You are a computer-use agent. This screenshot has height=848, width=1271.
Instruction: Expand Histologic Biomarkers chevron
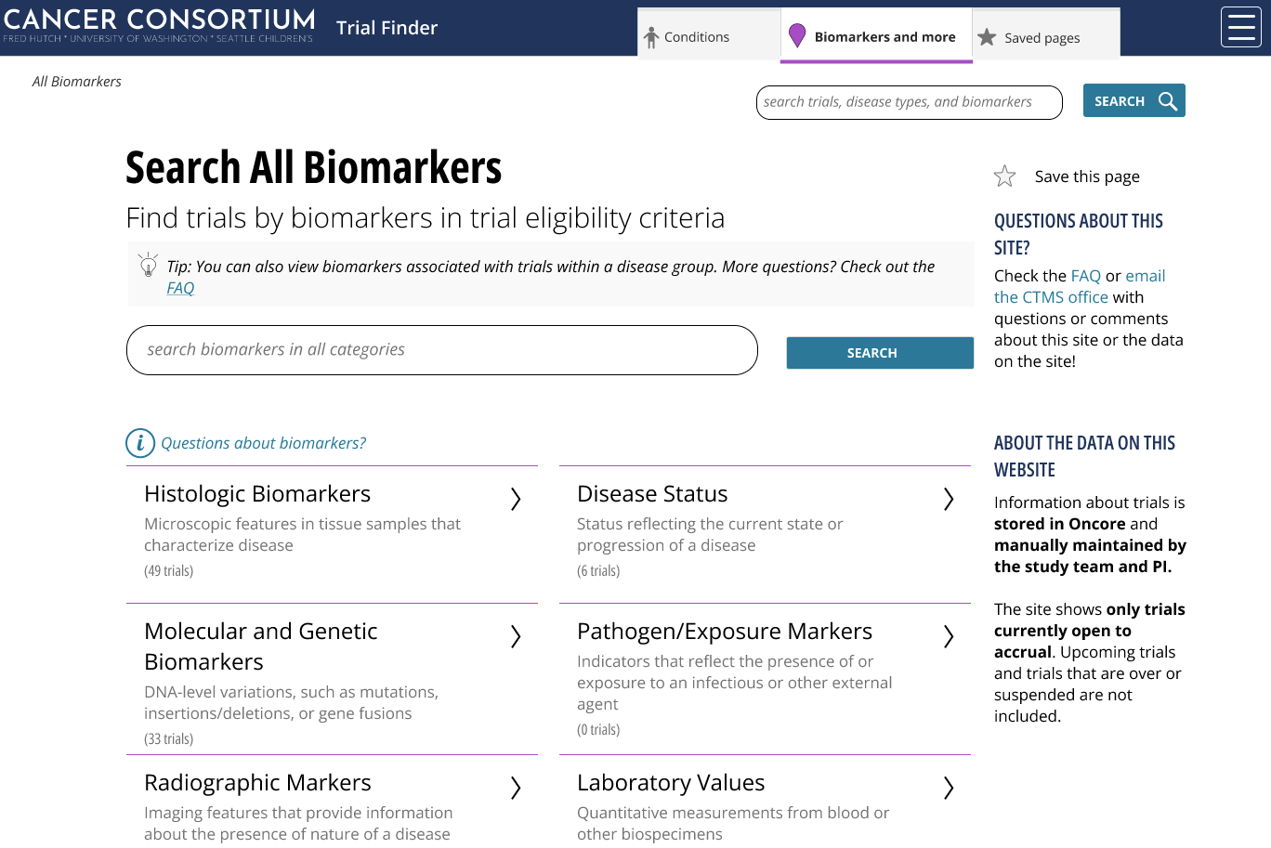(x=515, y=499)
